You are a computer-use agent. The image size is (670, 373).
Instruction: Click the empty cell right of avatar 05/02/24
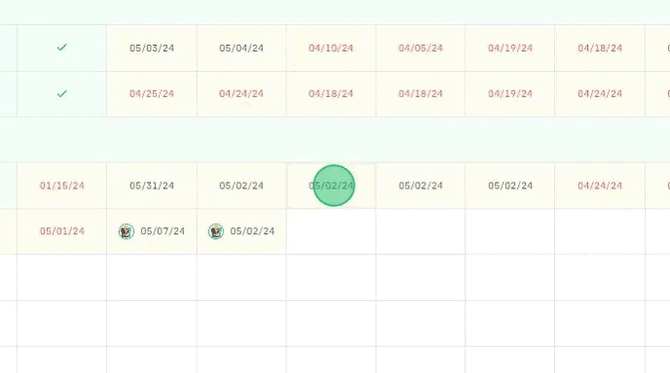click(x=331, y=231)
